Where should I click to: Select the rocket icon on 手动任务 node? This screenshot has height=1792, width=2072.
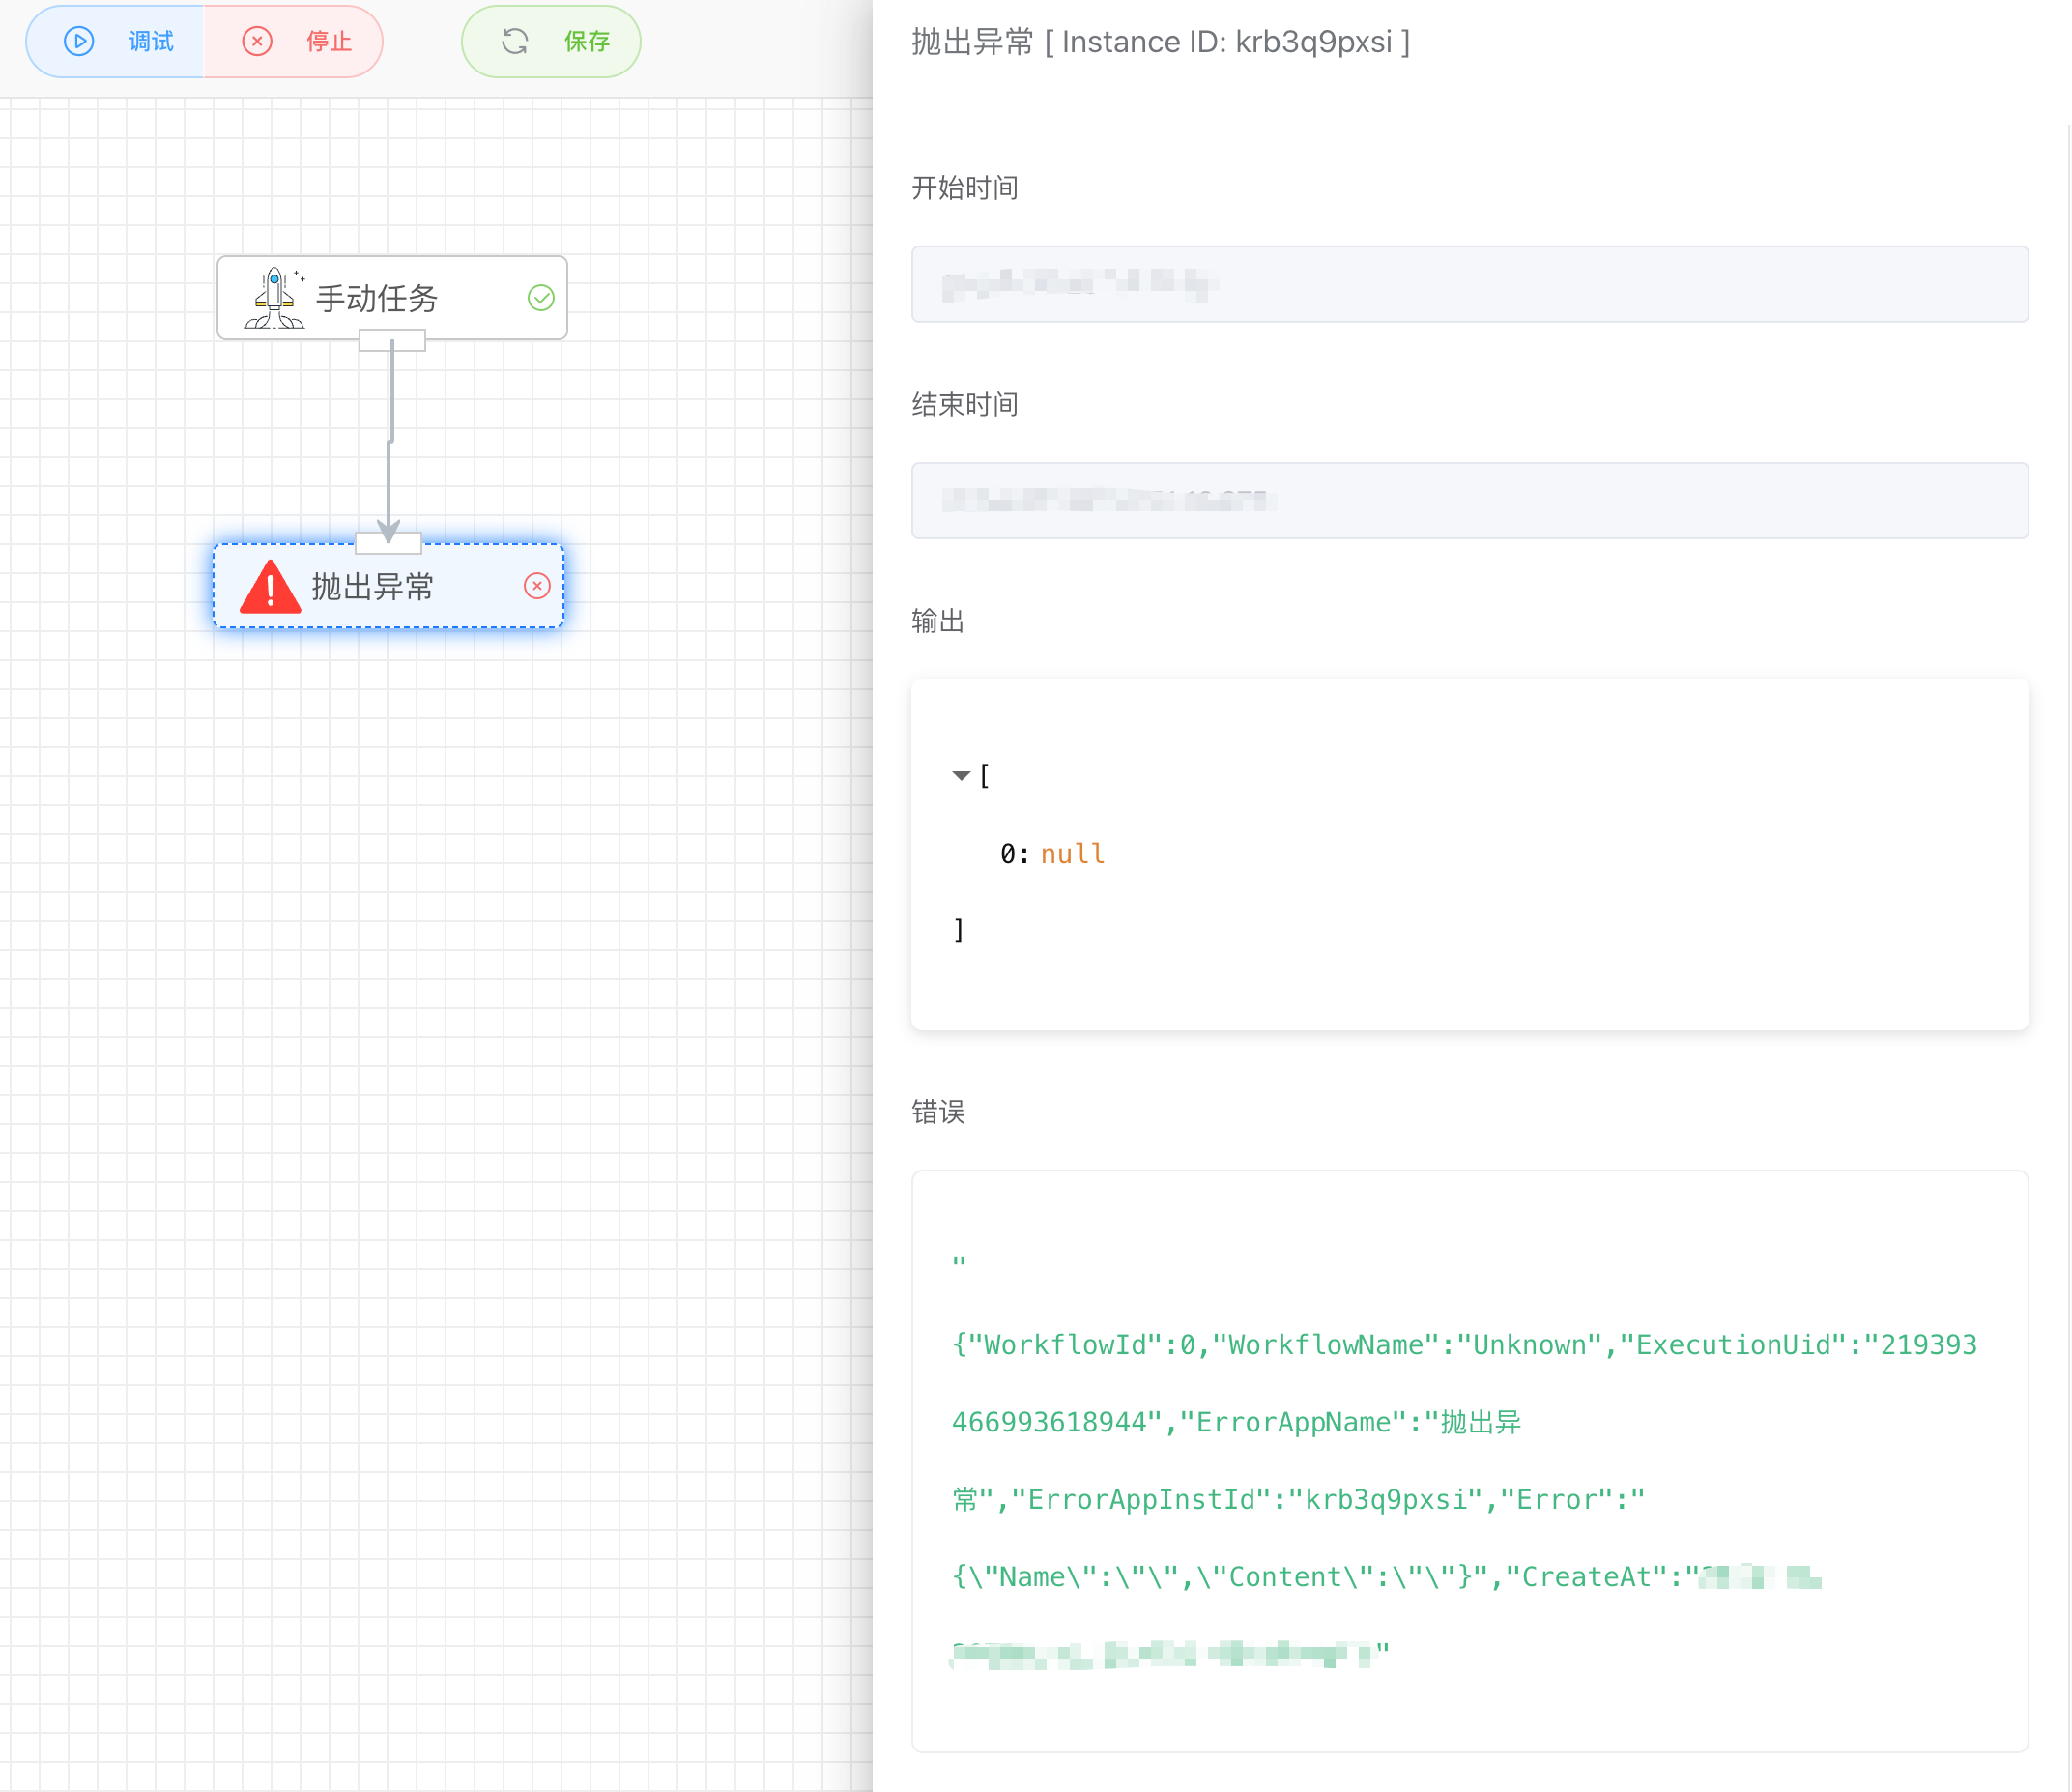[275, 297]
